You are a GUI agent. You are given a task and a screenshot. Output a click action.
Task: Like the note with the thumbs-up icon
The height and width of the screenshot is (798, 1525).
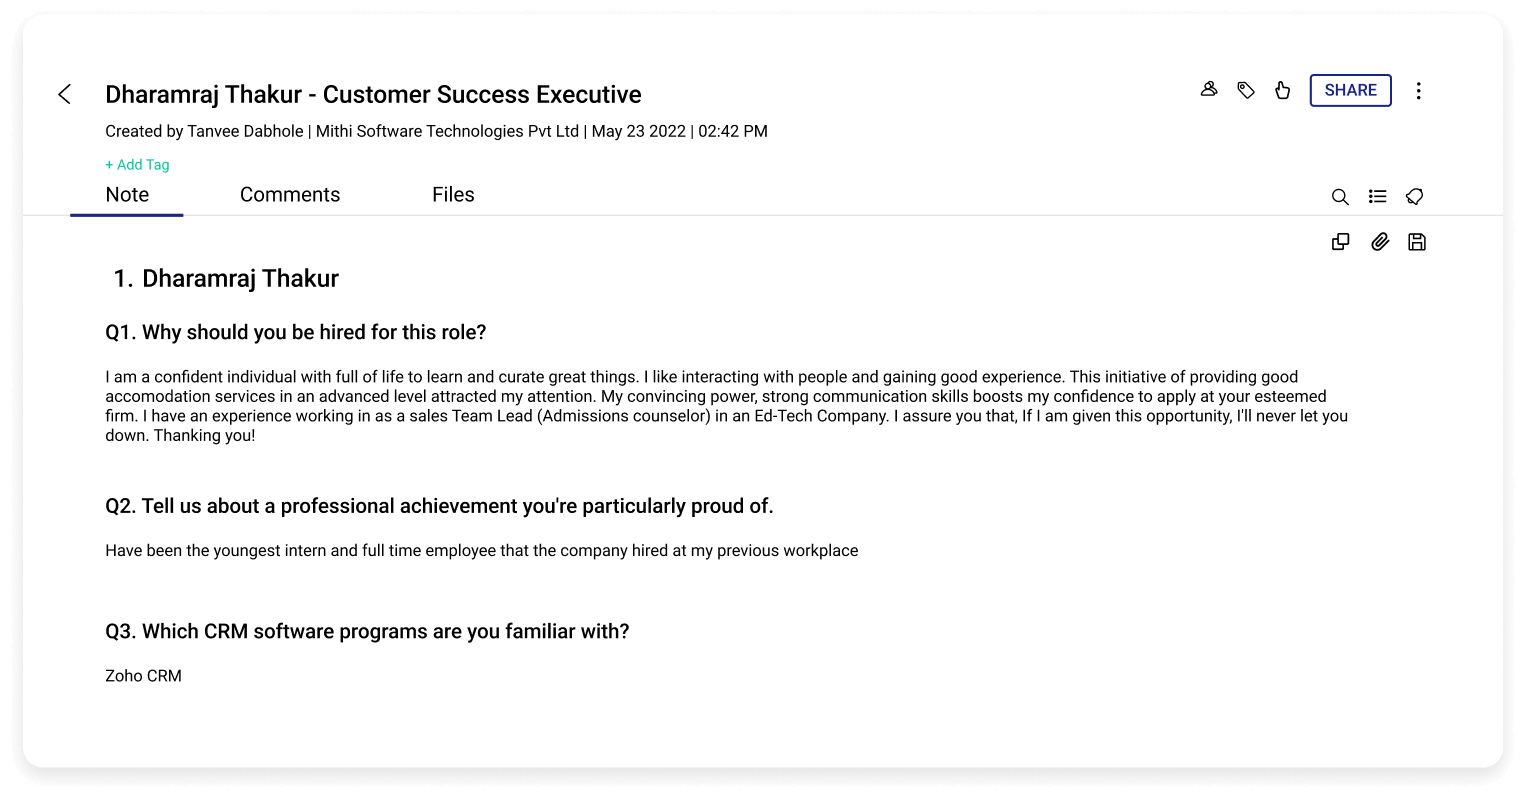pos(1283,89)
